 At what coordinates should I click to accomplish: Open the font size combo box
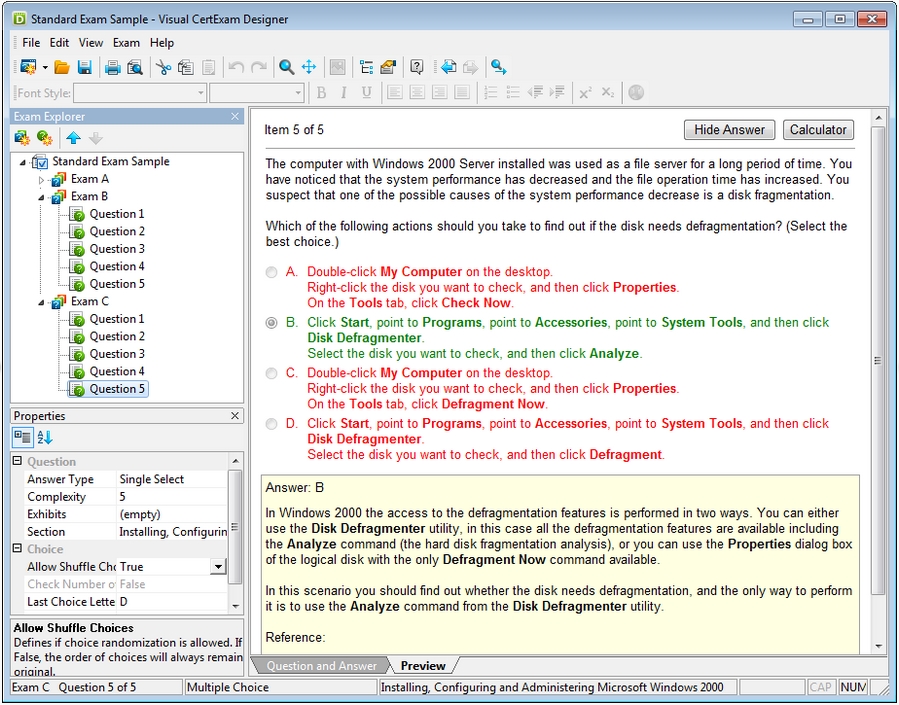coord(257,93)
